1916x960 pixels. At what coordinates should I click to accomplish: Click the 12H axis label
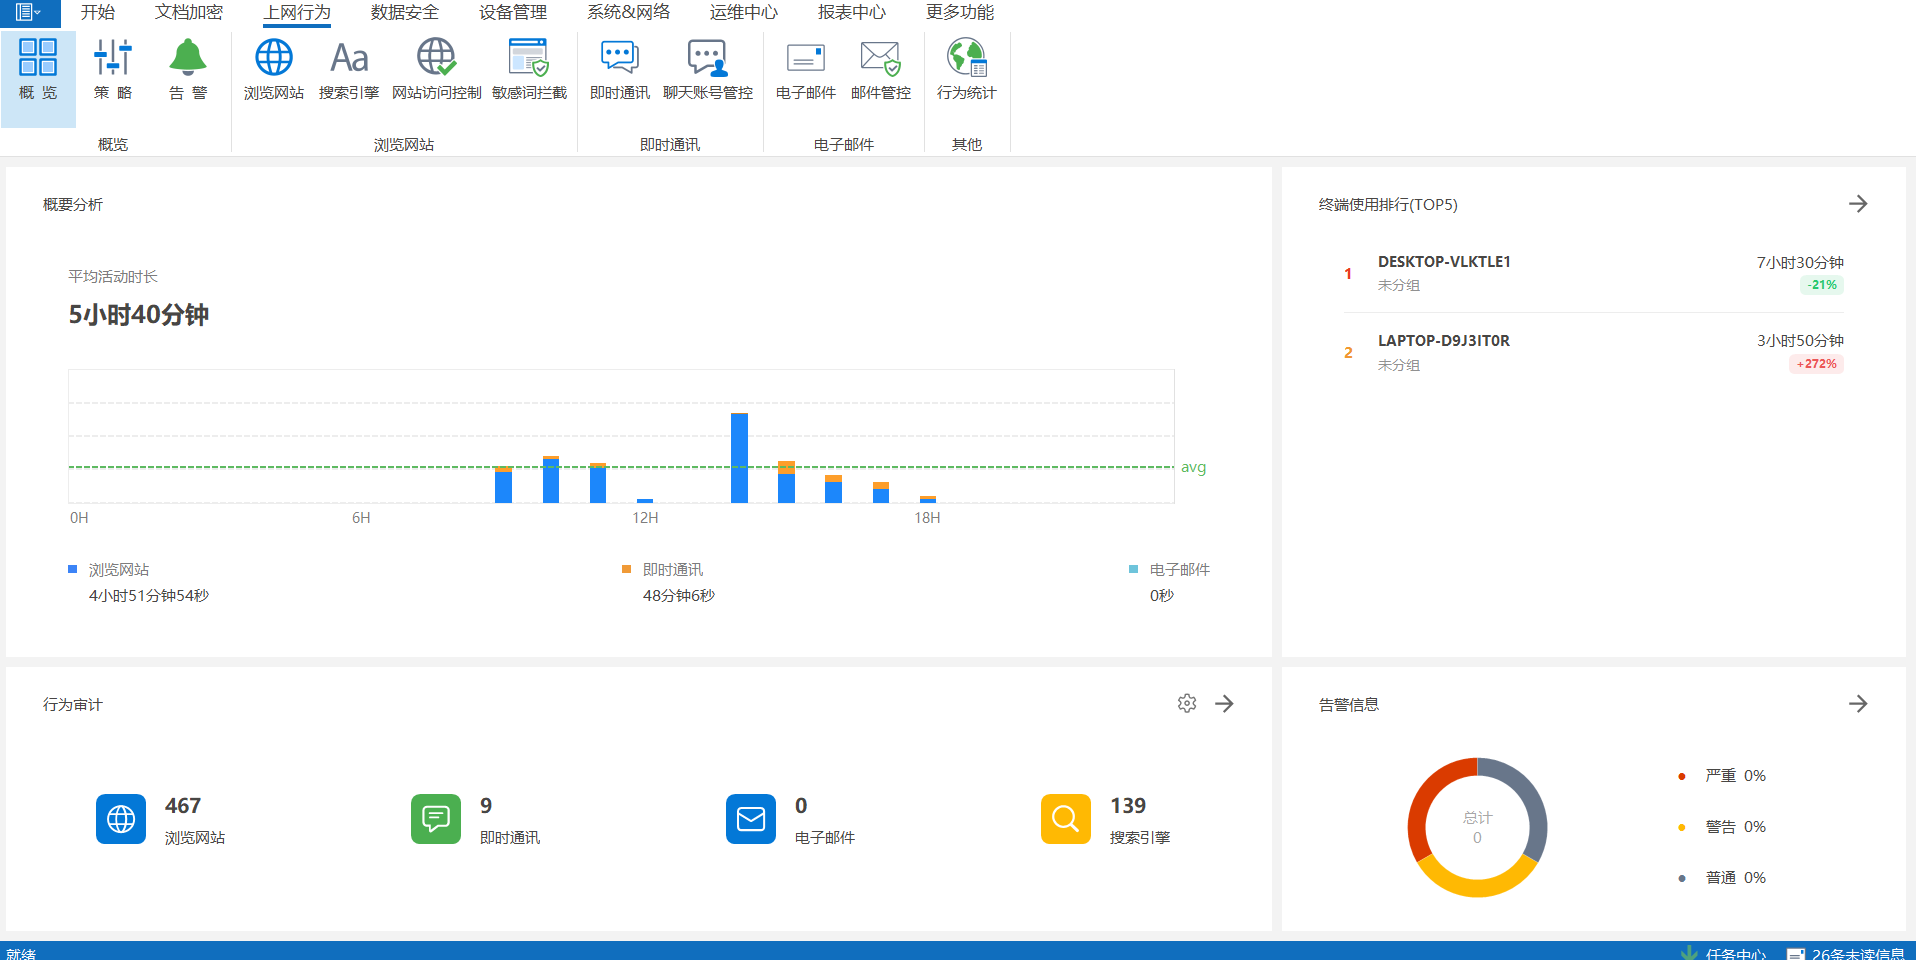(645, 517)
